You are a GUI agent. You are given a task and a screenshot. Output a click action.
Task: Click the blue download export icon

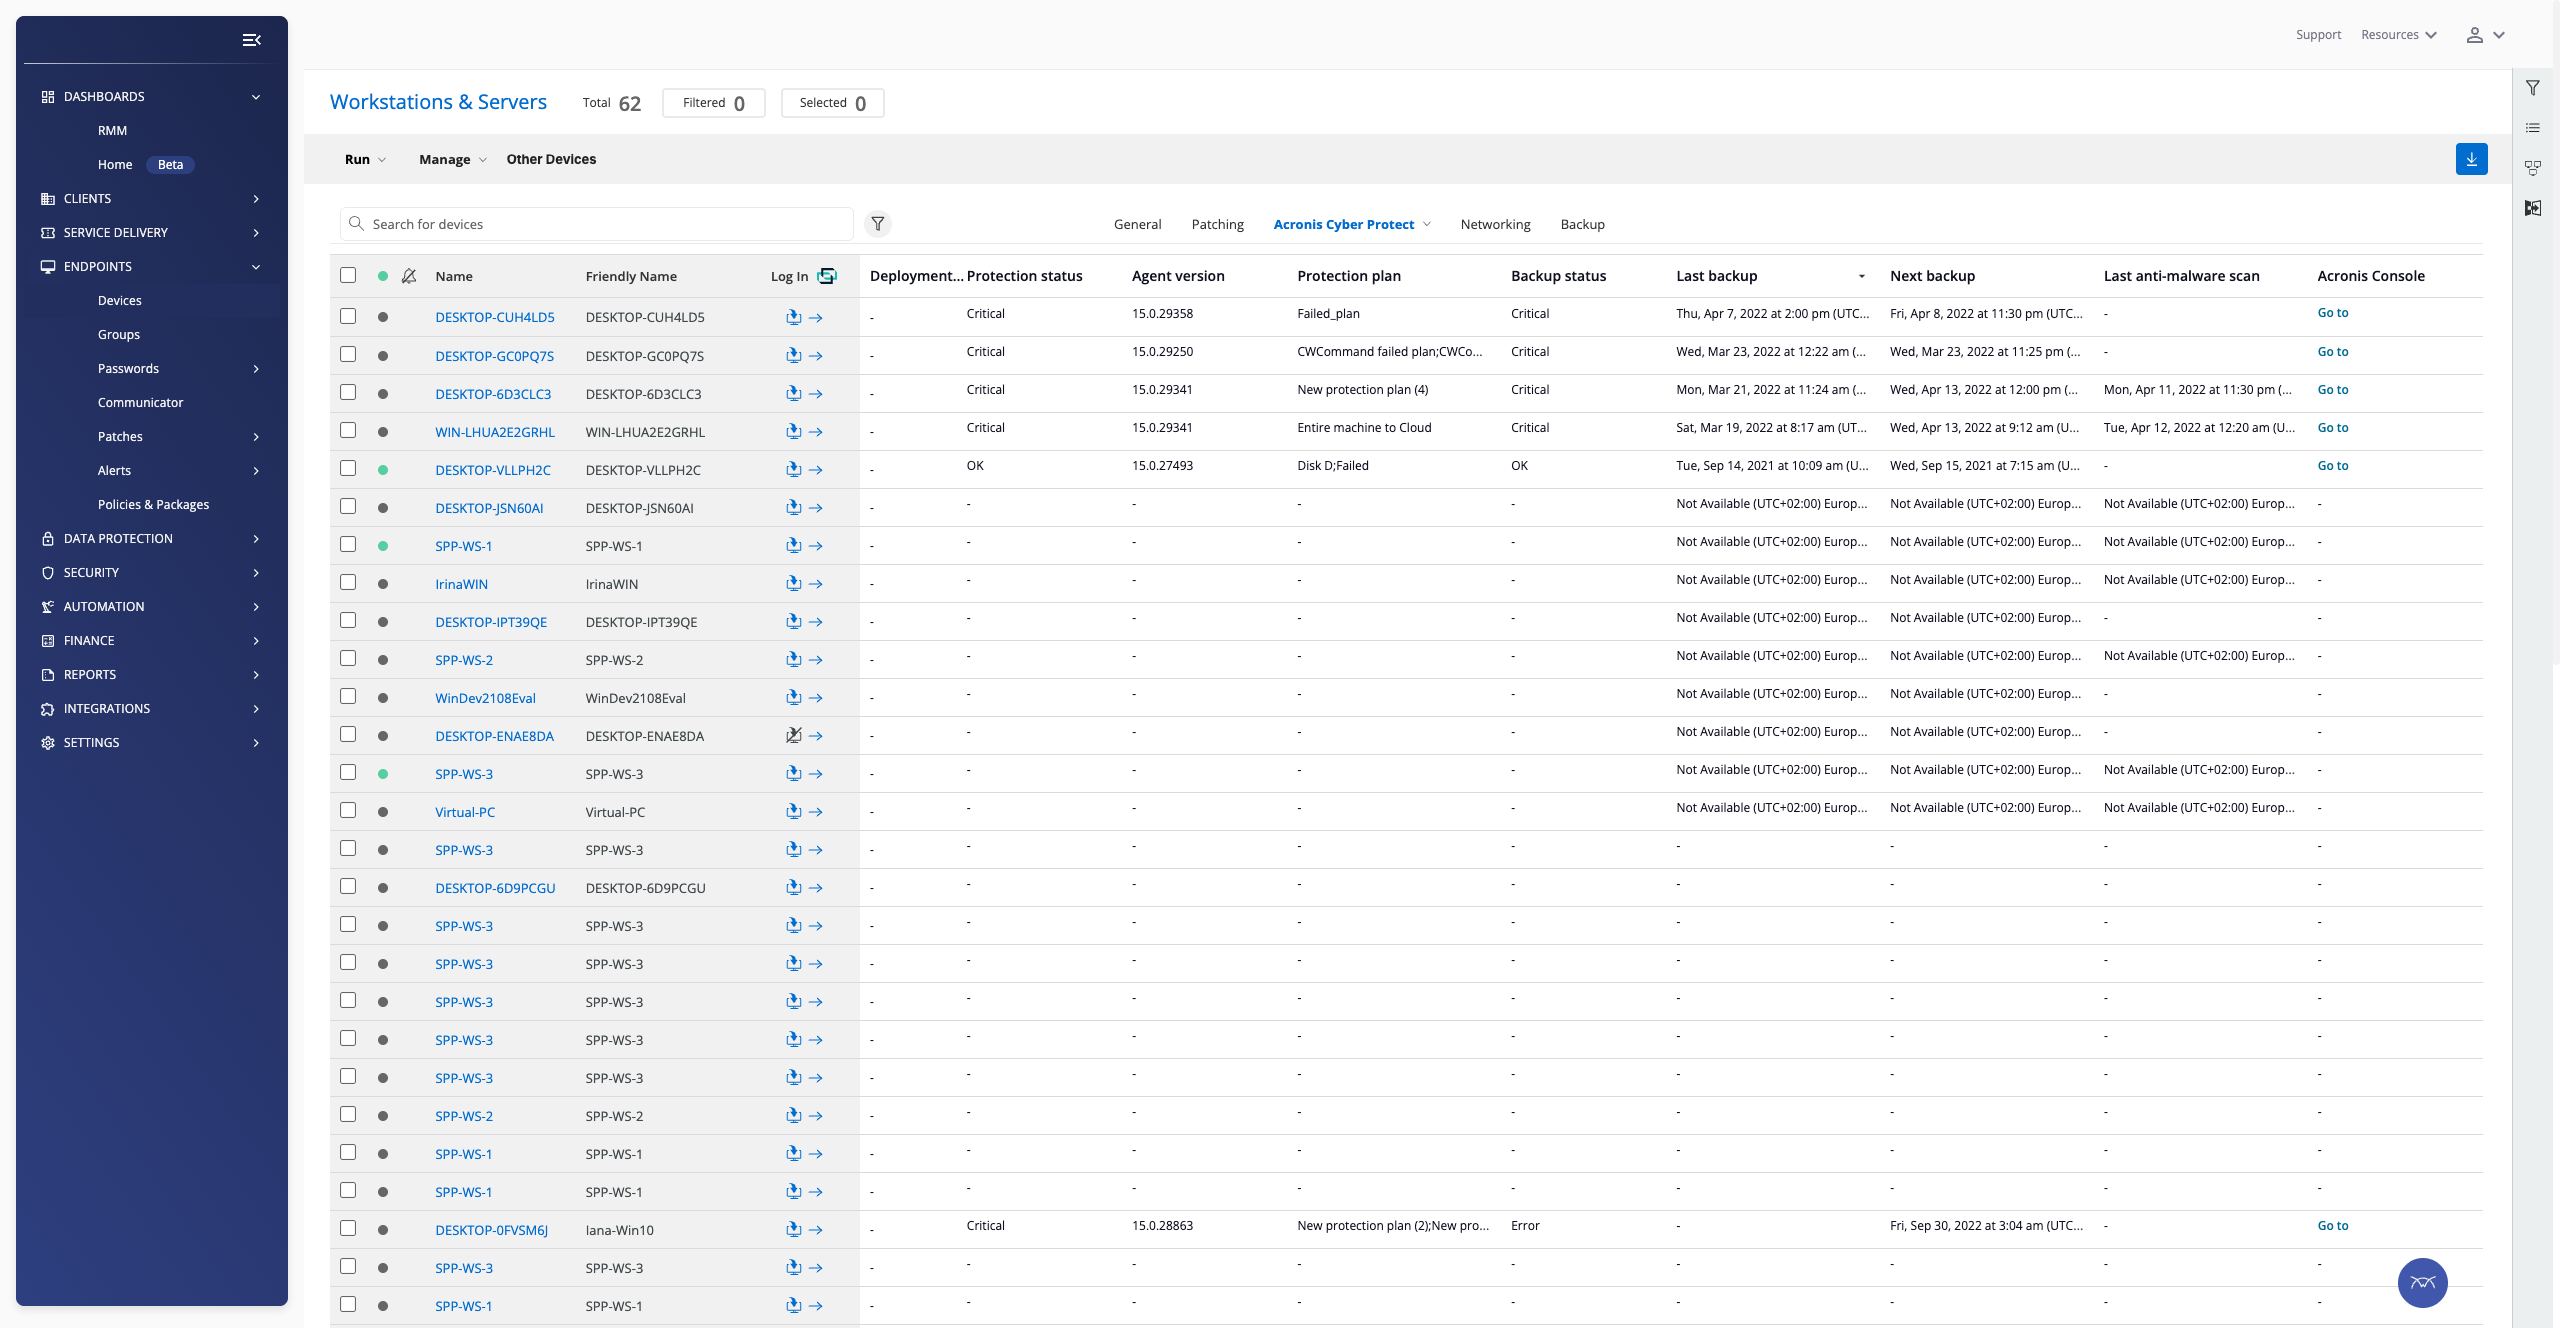(2471, 159)
